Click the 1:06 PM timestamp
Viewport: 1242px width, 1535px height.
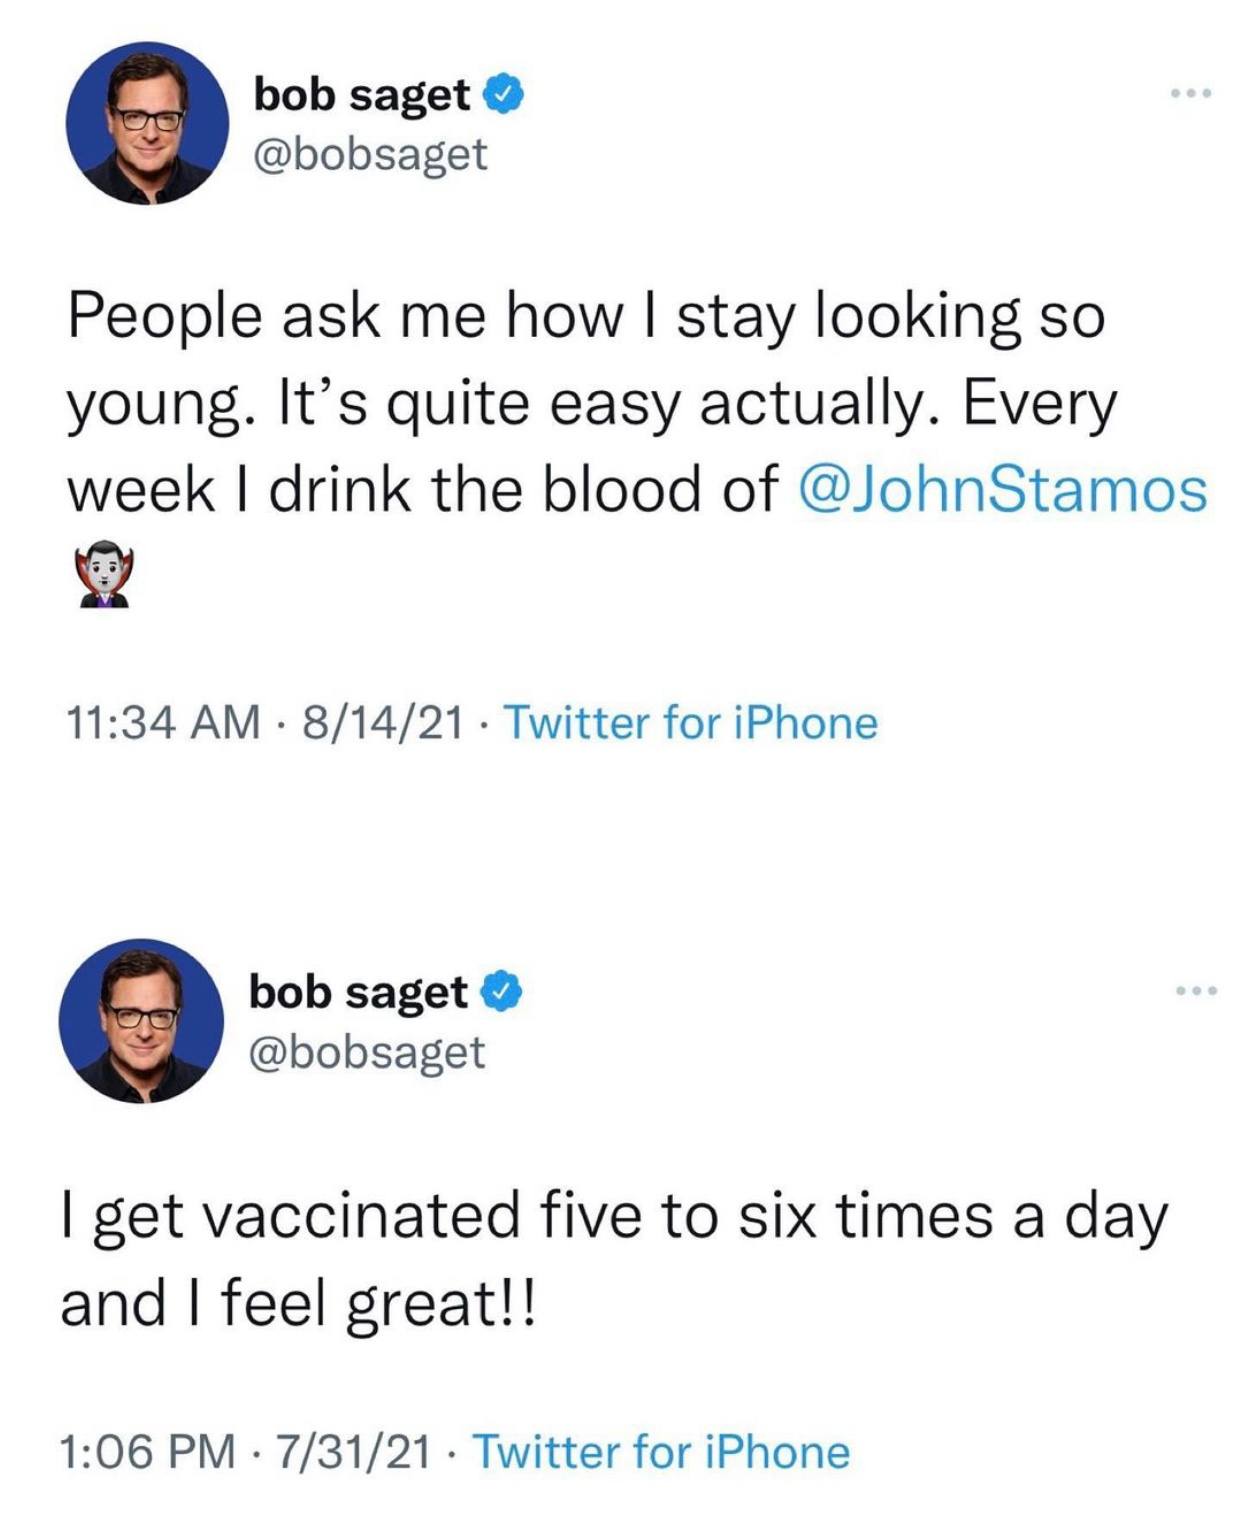[148, 1452]
